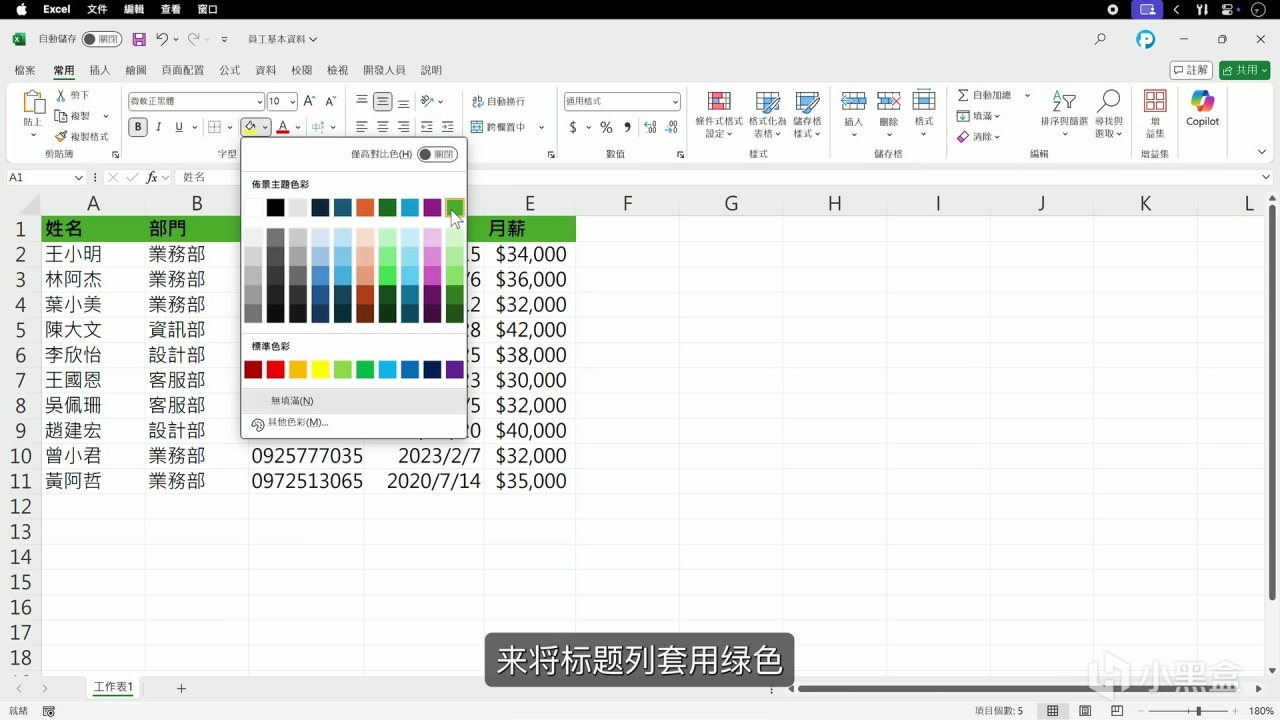Apply underline with the U button

tap(179, 127)
